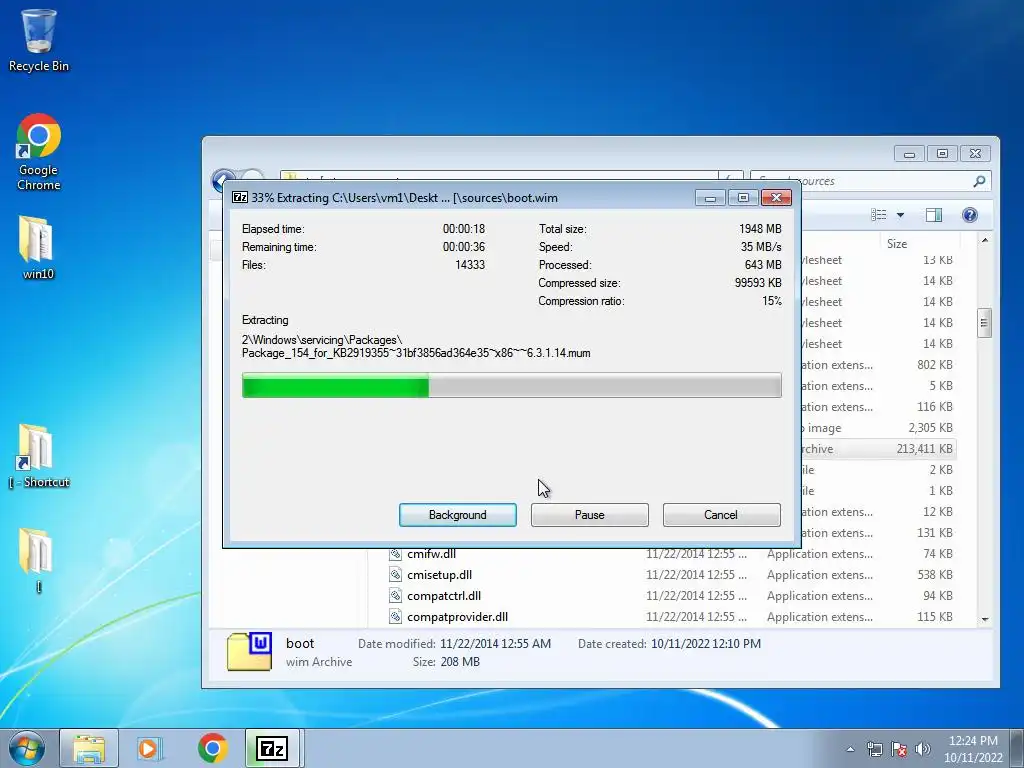
Task: Open Windows Media Player from the taskbar
Action: tap(150, 748)
